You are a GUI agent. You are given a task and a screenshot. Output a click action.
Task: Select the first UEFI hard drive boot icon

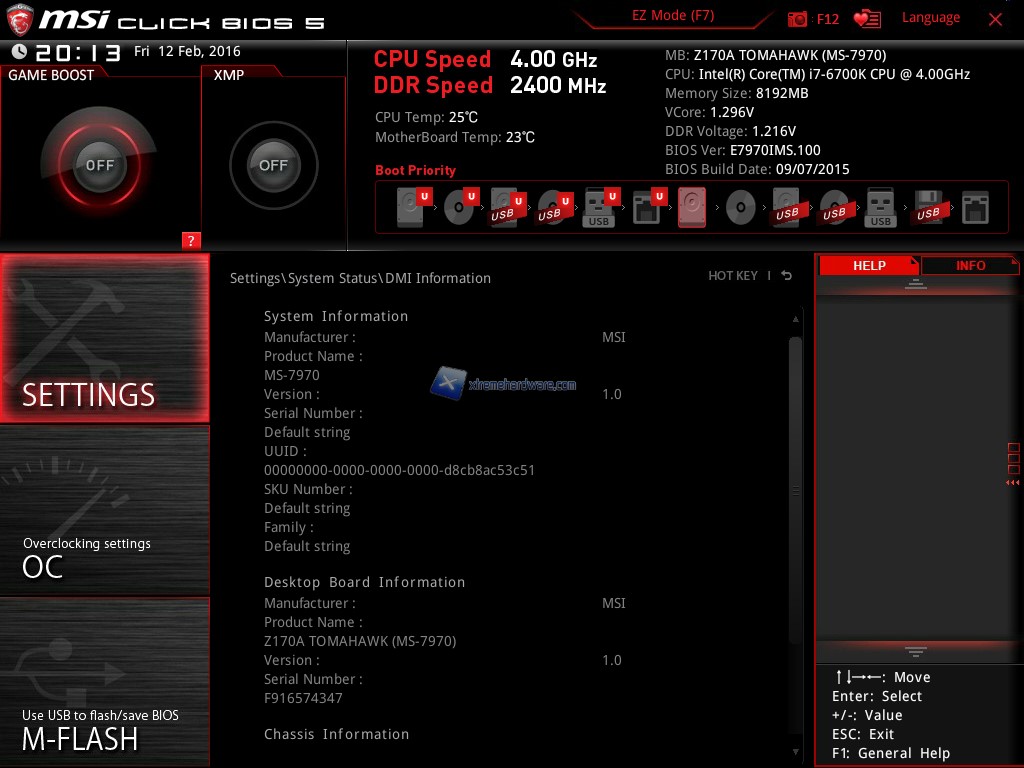411,208
